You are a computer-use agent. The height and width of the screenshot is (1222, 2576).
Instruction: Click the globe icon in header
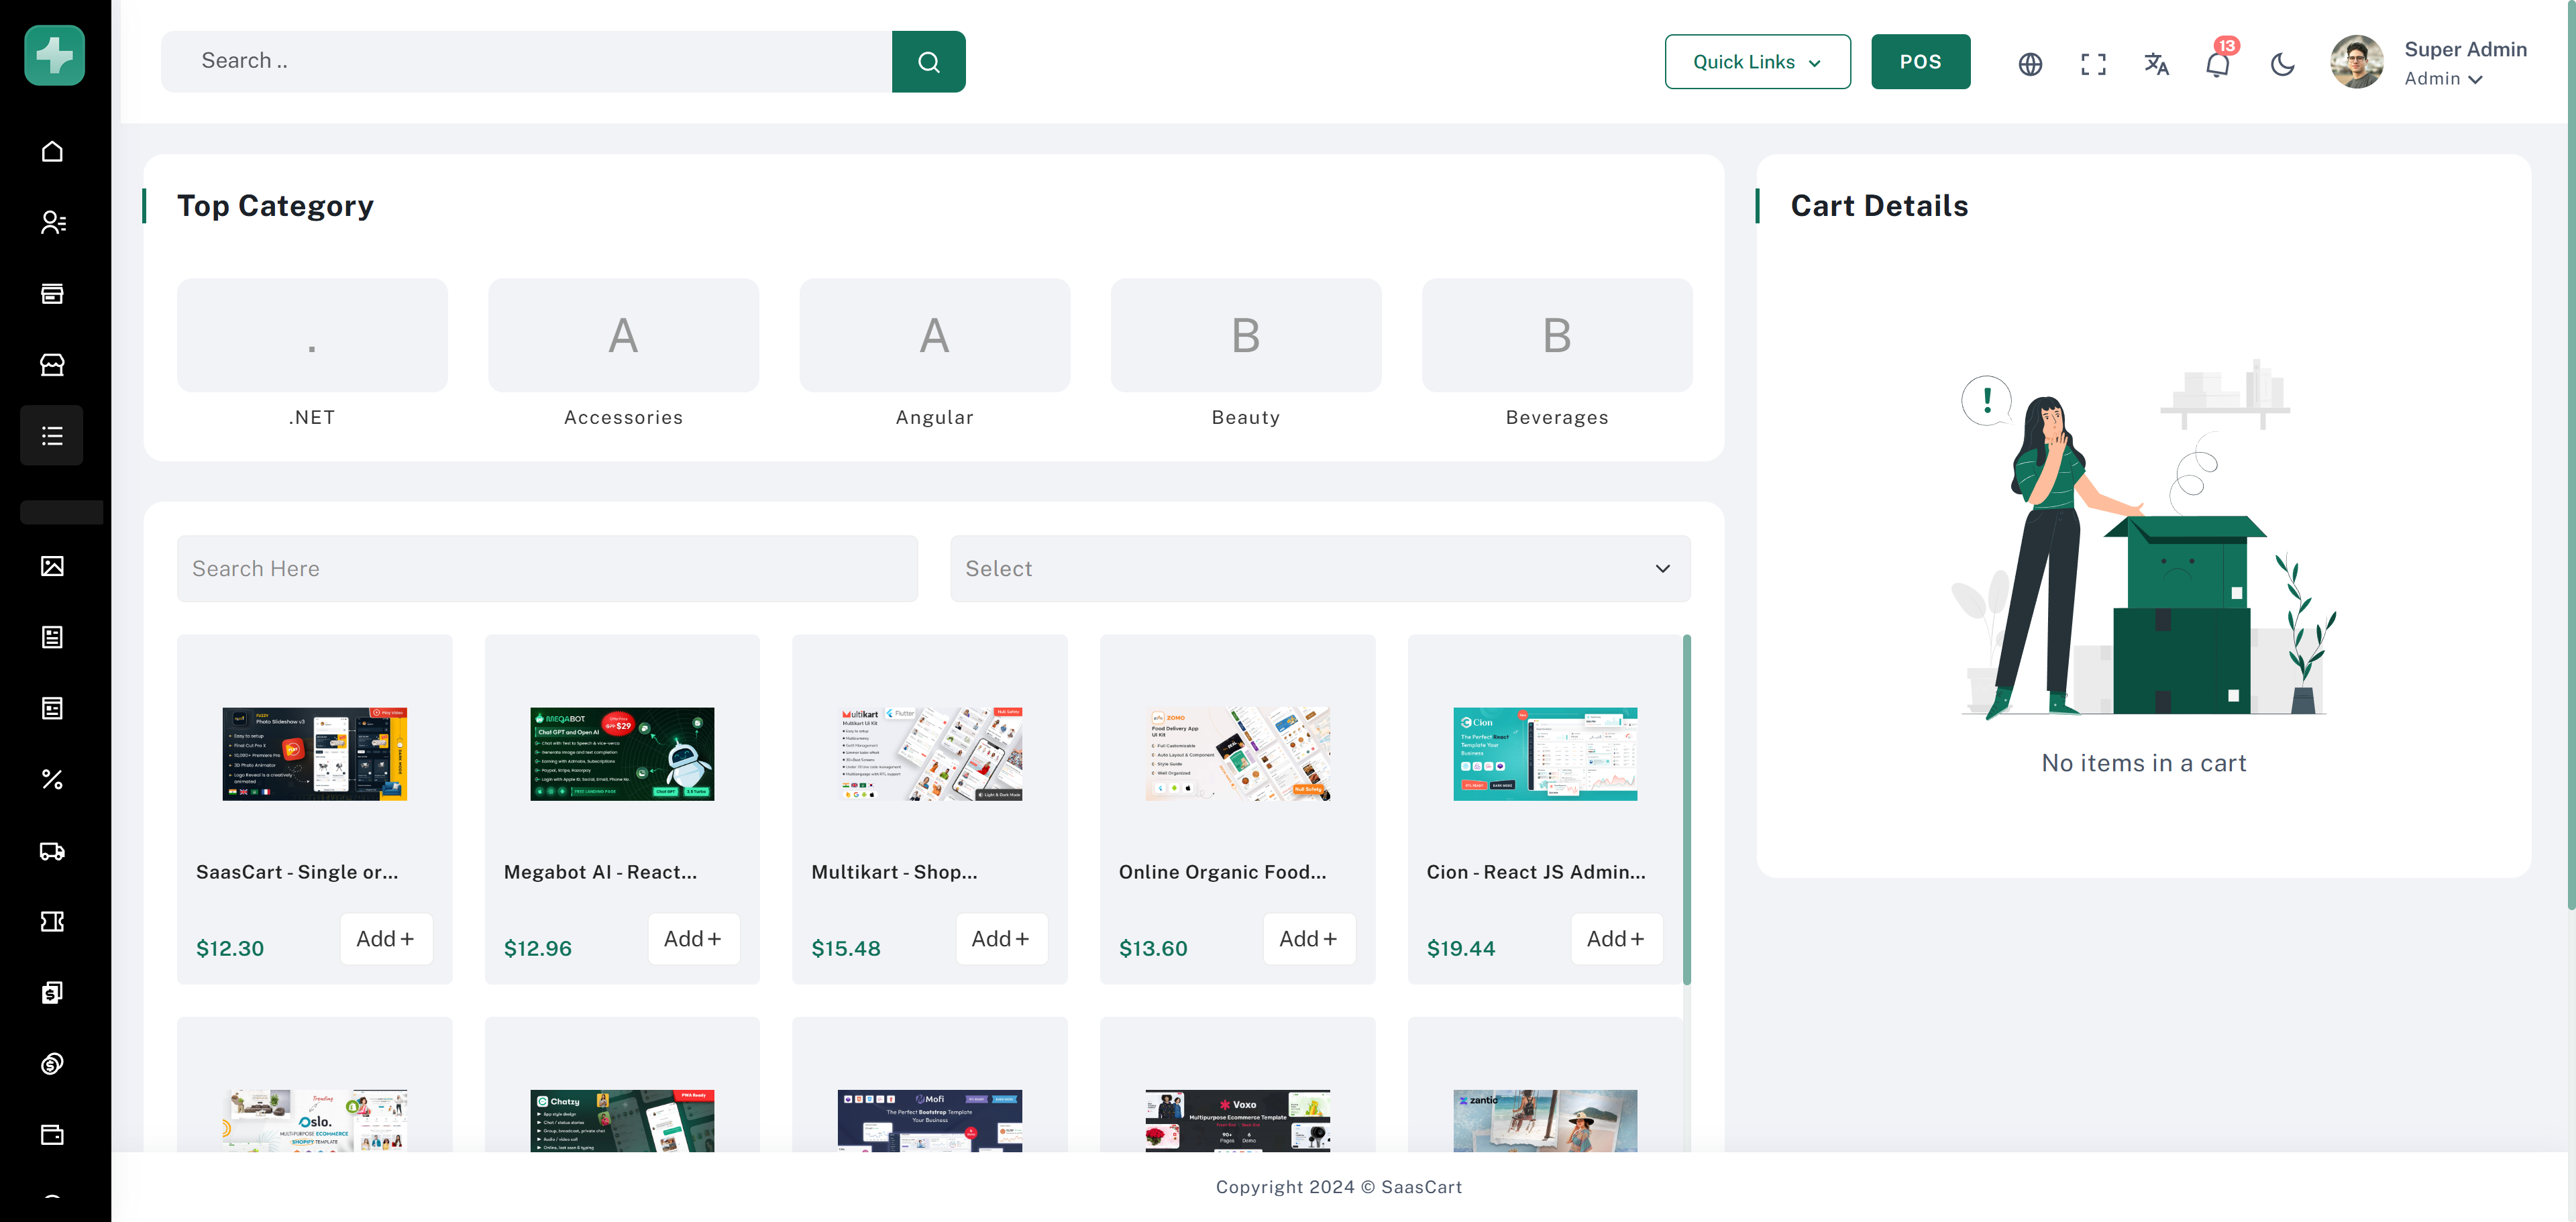tap(2029, 64)
